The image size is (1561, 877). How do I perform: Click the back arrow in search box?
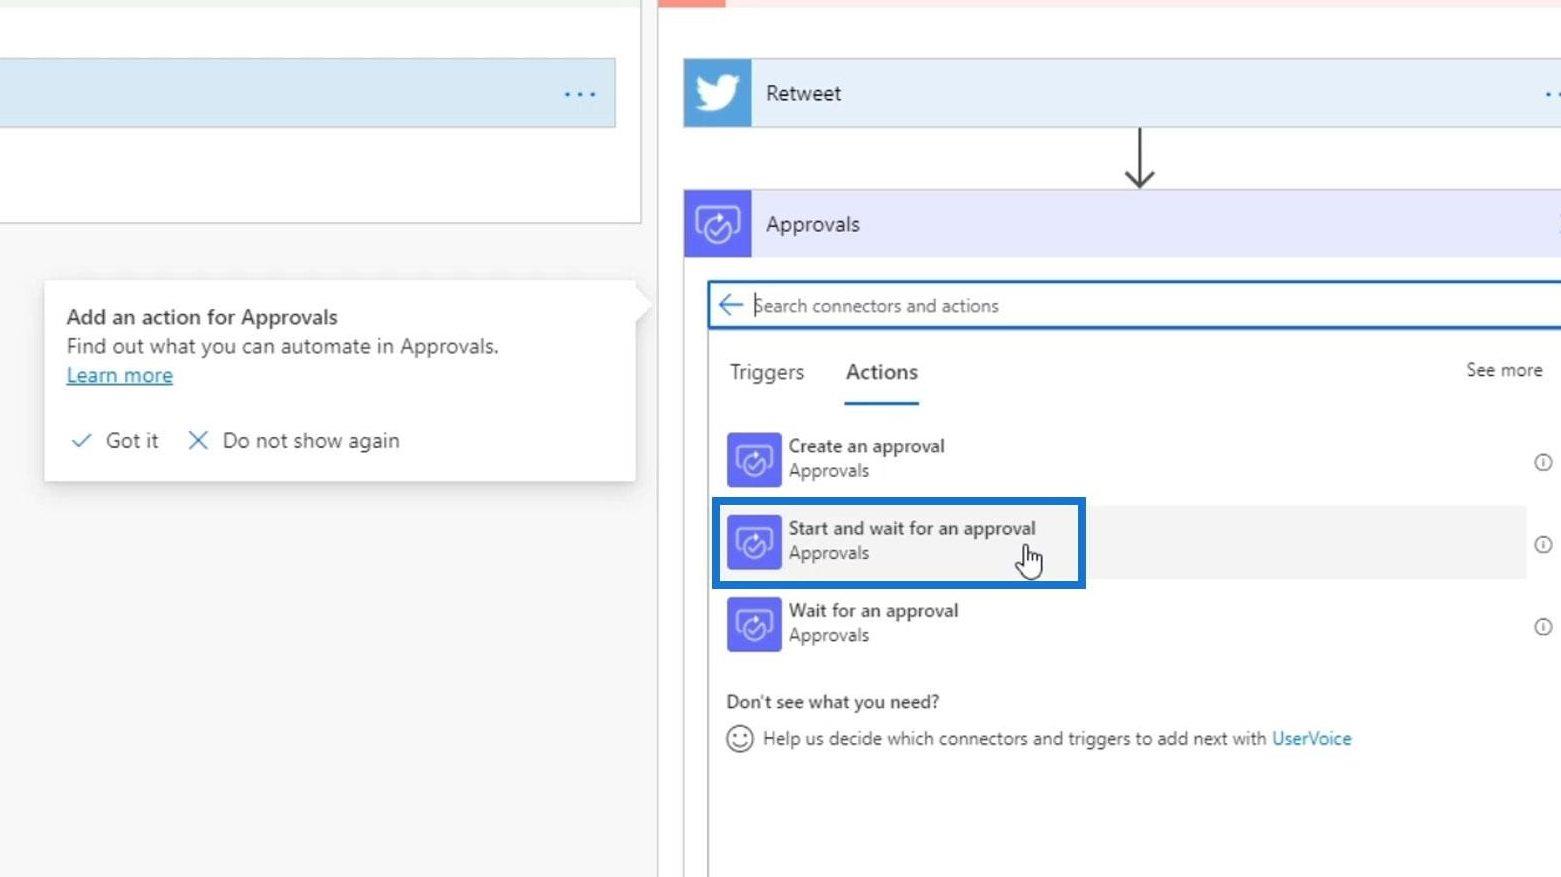tap(731, 305)
